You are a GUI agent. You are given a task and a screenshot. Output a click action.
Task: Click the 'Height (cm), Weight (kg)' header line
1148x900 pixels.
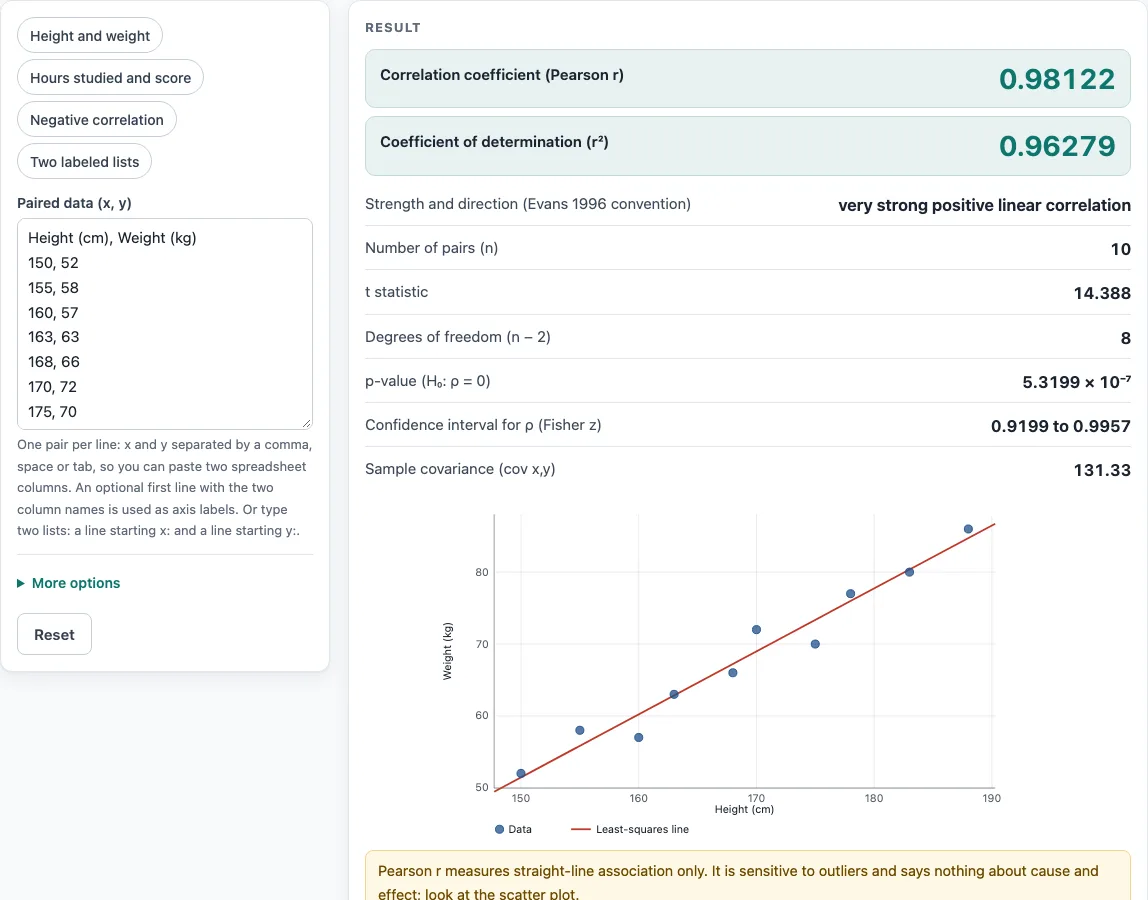pos(112,238)
